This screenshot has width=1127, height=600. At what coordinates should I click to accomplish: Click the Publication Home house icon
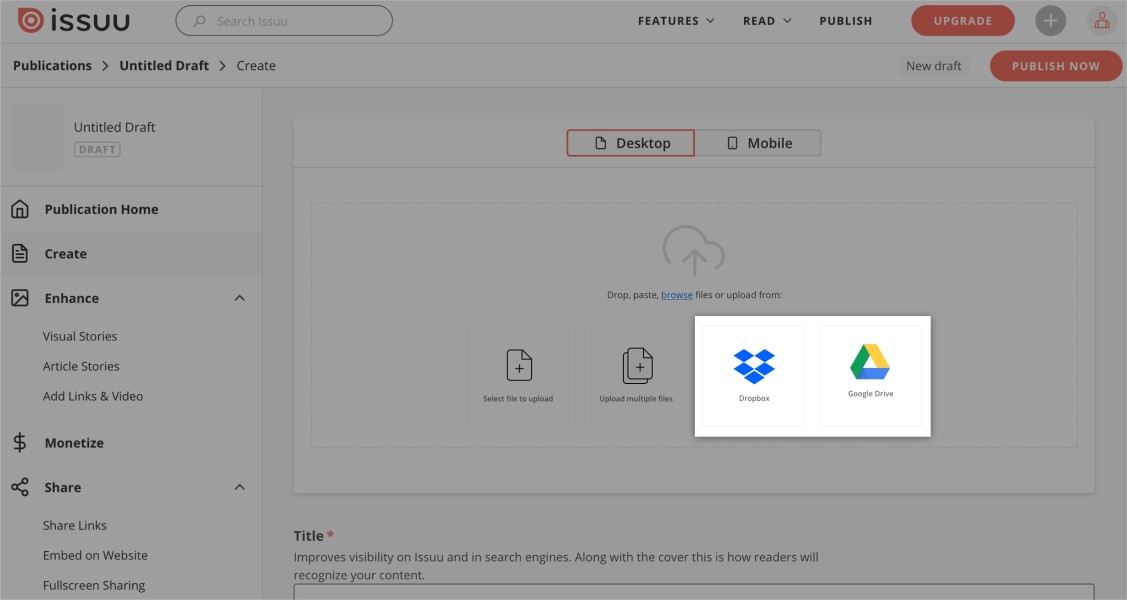[x=20, y=209]
